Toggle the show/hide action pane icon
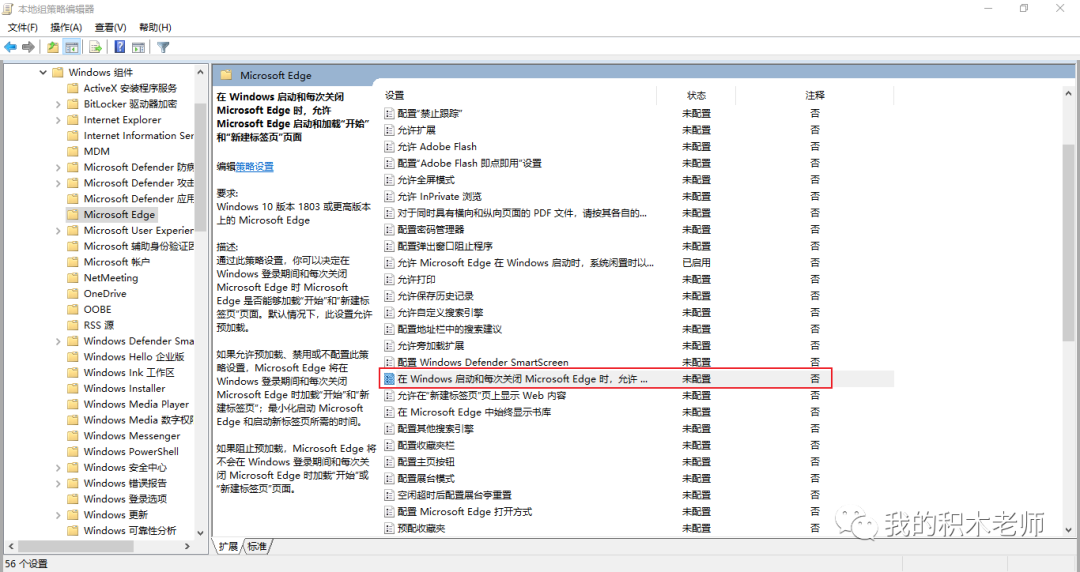Screen dimensions: 1080x572 click(x=138, y=47)
